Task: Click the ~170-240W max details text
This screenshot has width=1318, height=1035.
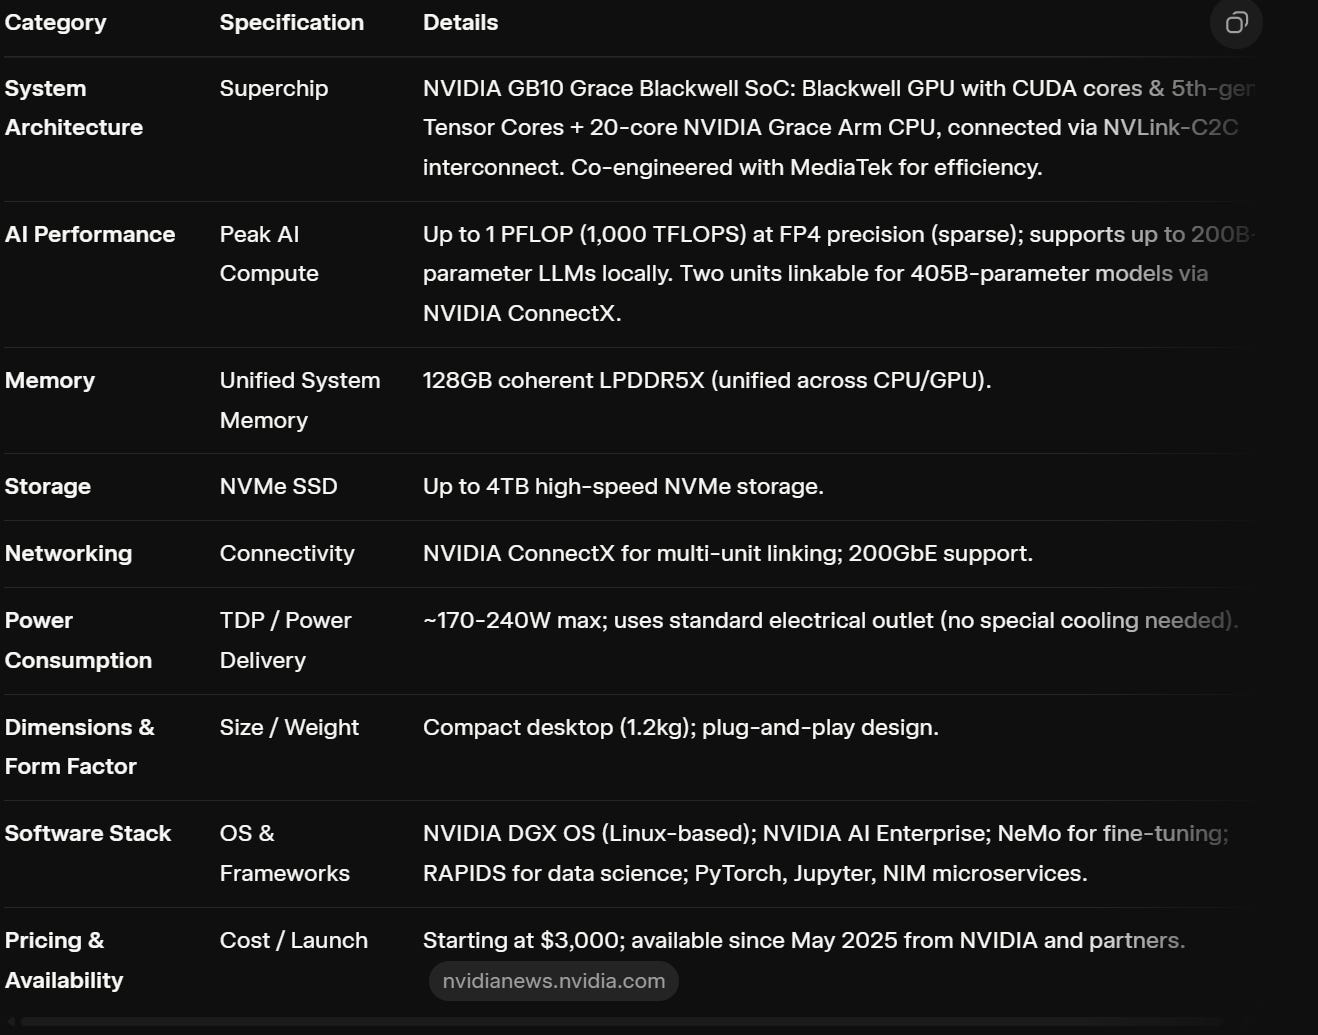Action: click(x=830, y=621)
